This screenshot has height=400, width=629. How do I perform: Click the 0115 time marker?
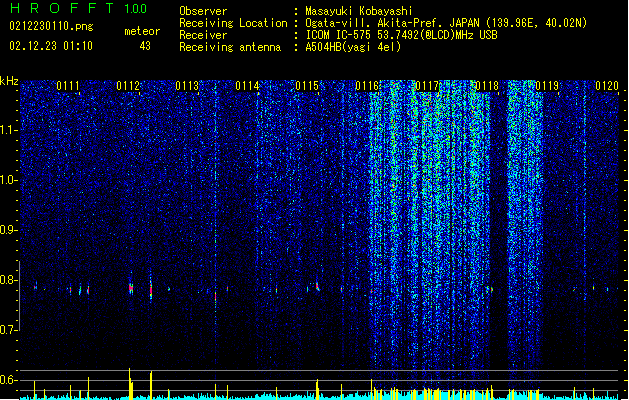click(307, 86)
